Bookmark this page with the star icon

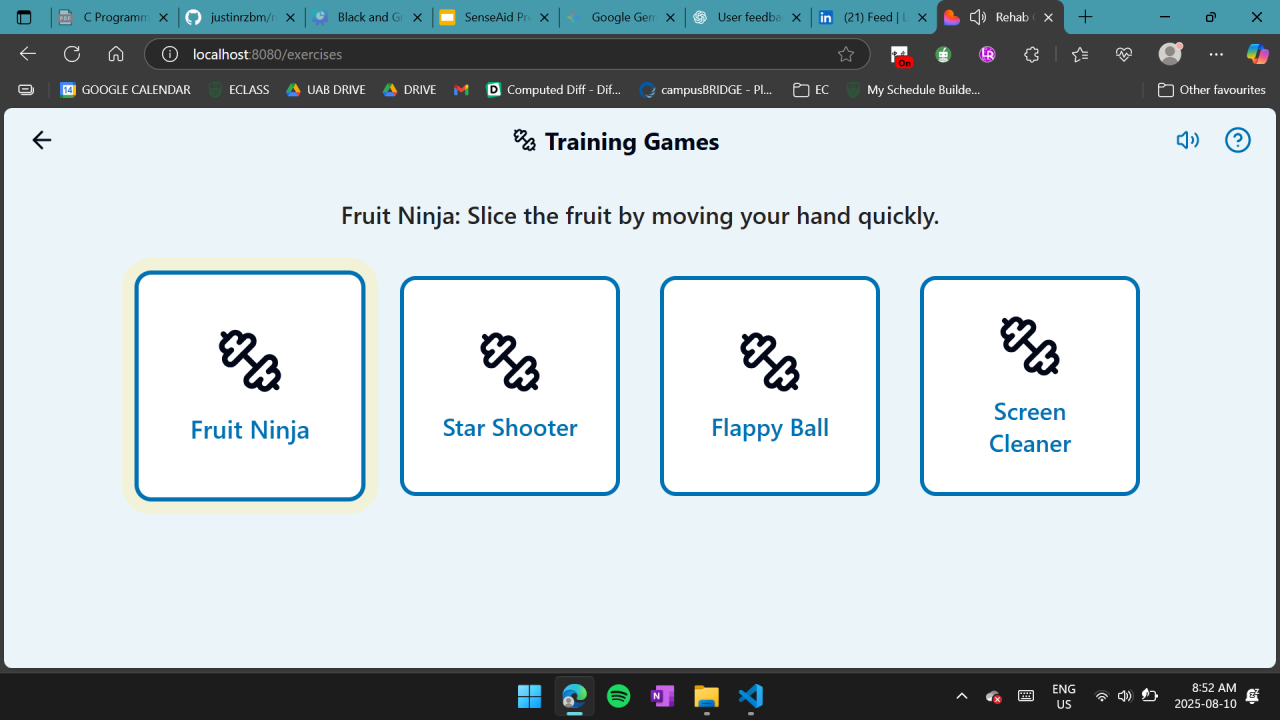click(846, 54)
